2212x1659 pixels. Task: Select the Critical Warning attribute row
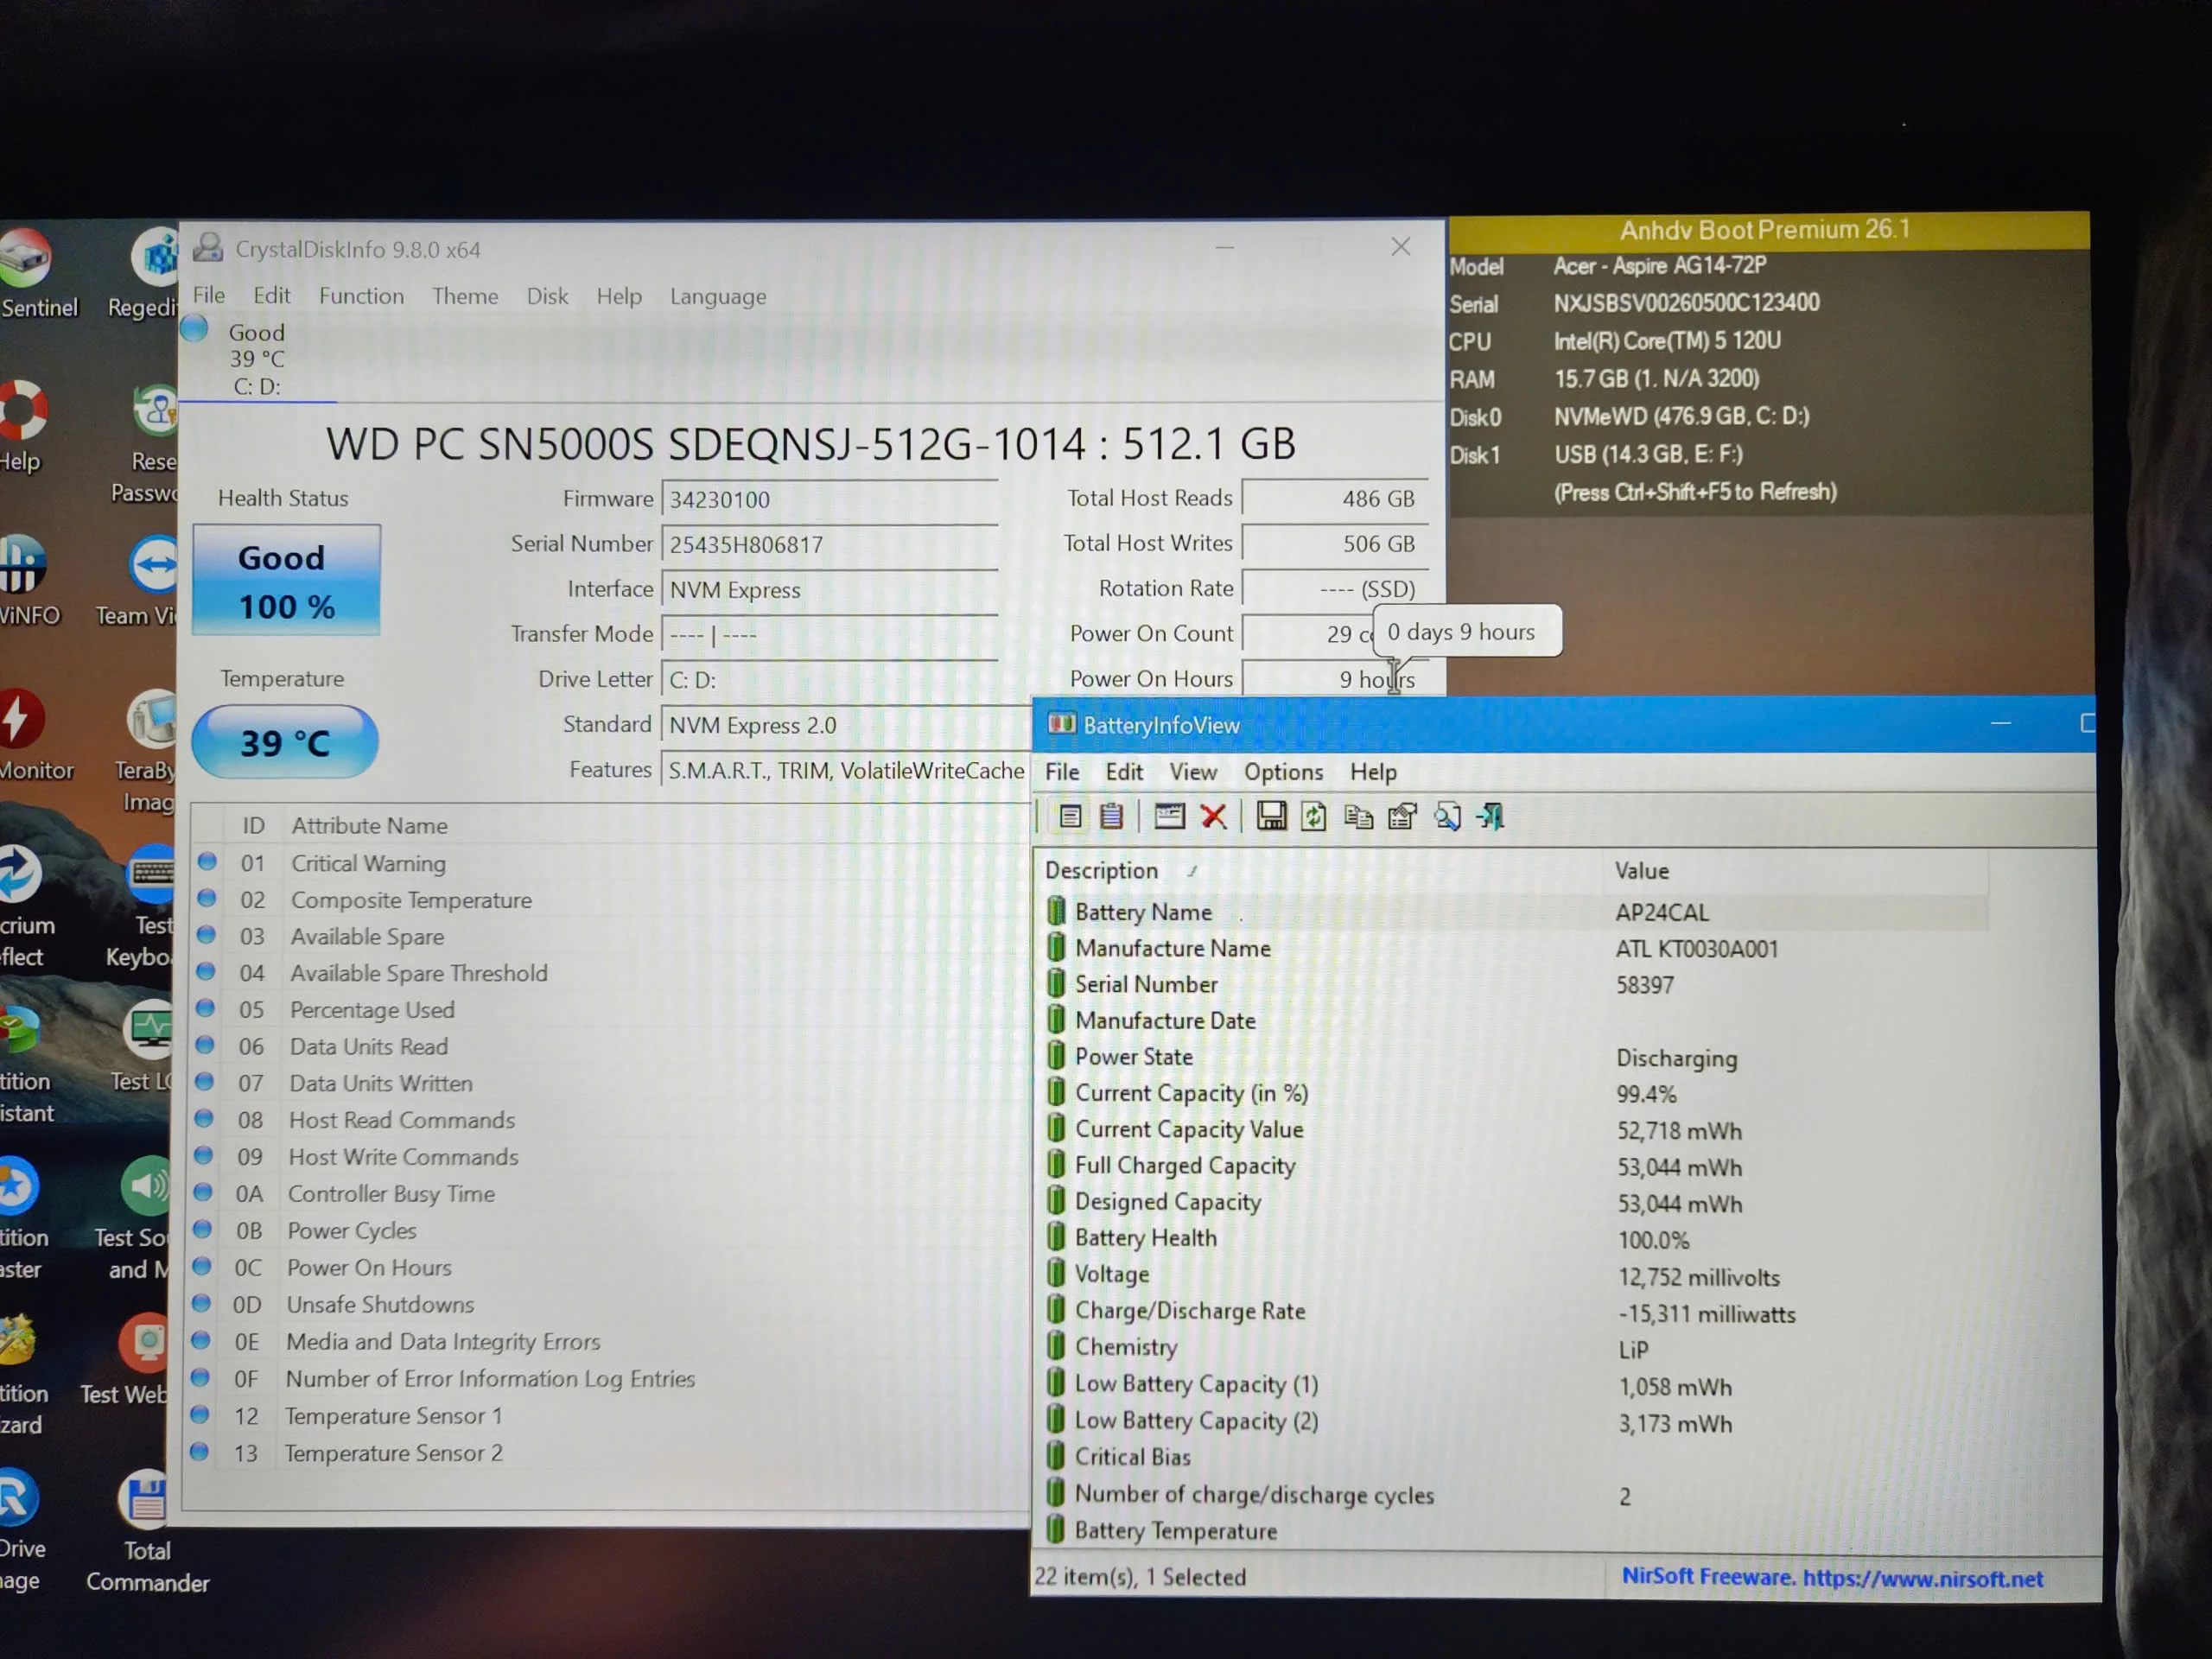(x=610, y=863)
